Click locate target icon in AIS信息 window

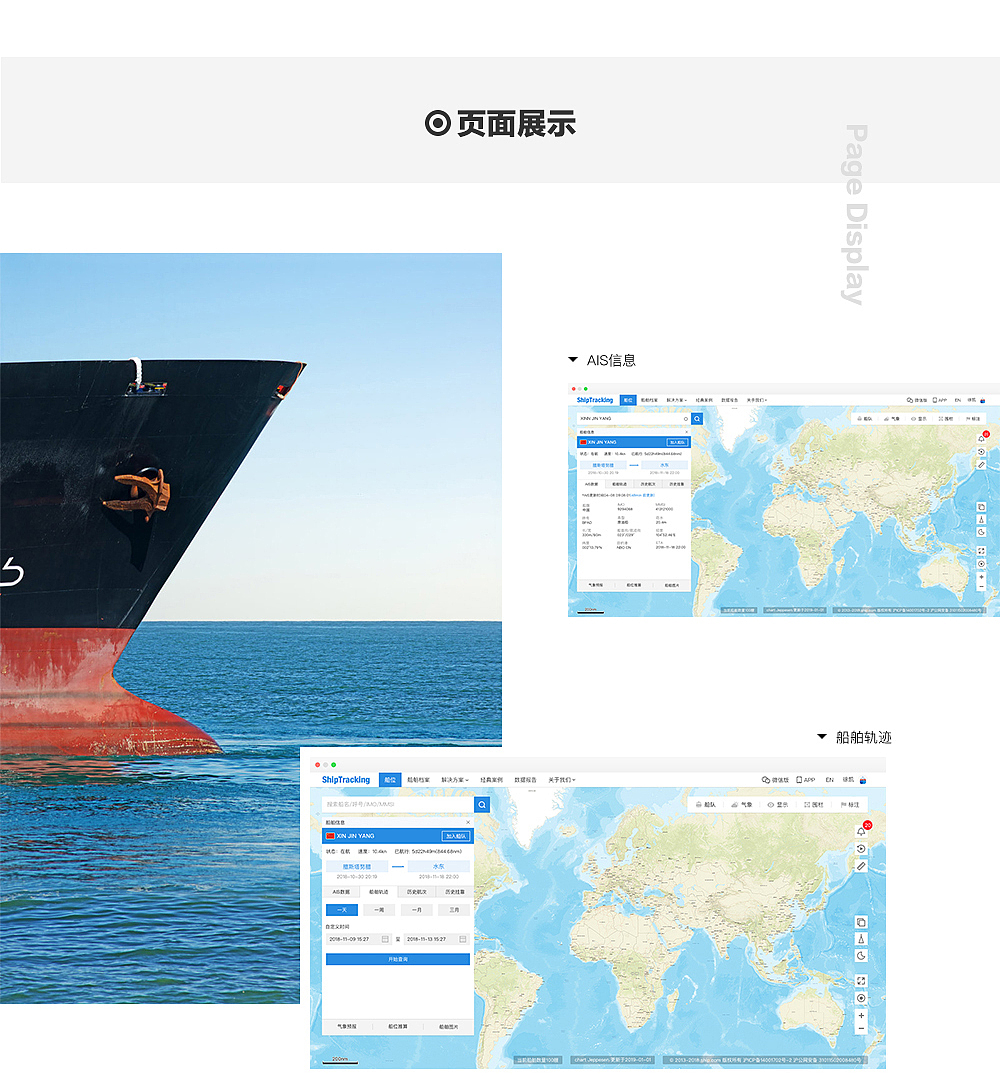pos(981,564)
